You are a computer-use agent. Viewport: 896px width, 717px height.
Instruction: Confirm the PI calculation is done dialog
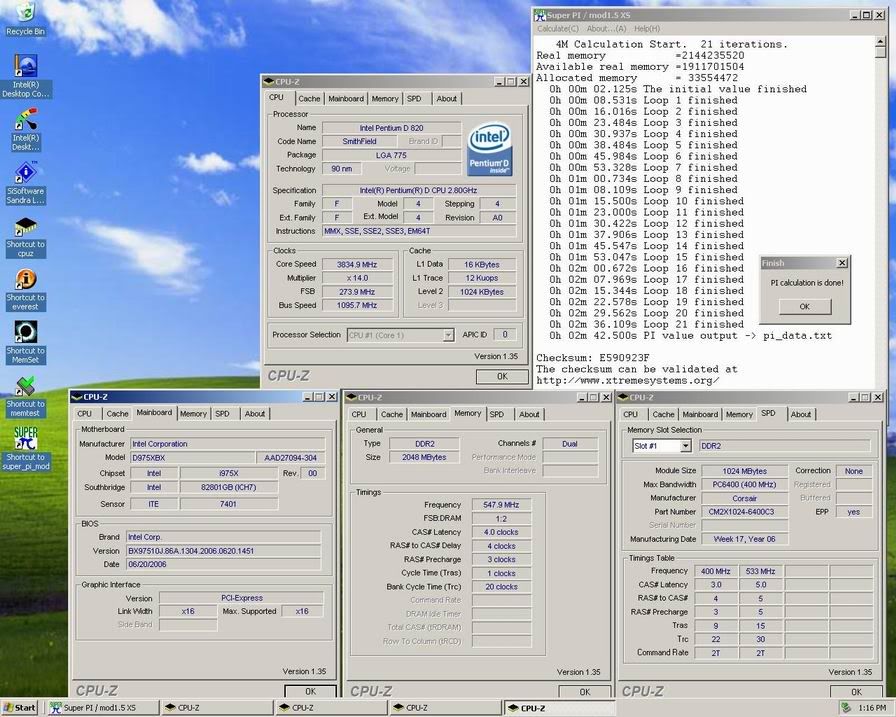click(803, 307)
